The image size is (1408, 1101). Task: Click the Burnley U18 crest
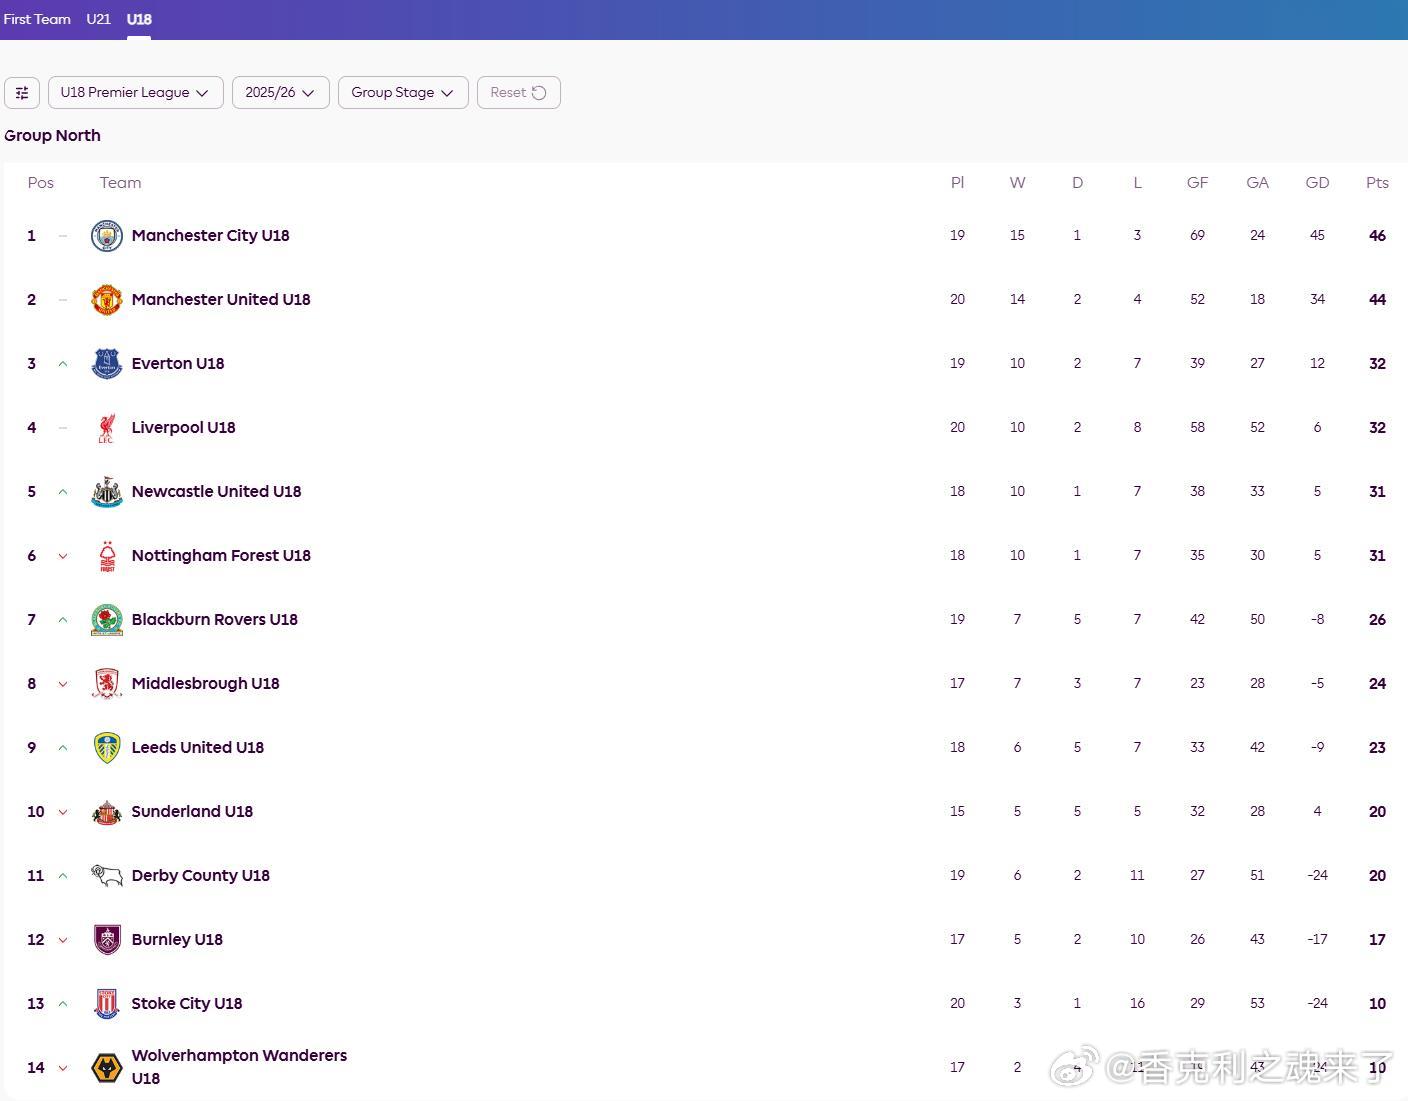107,940
